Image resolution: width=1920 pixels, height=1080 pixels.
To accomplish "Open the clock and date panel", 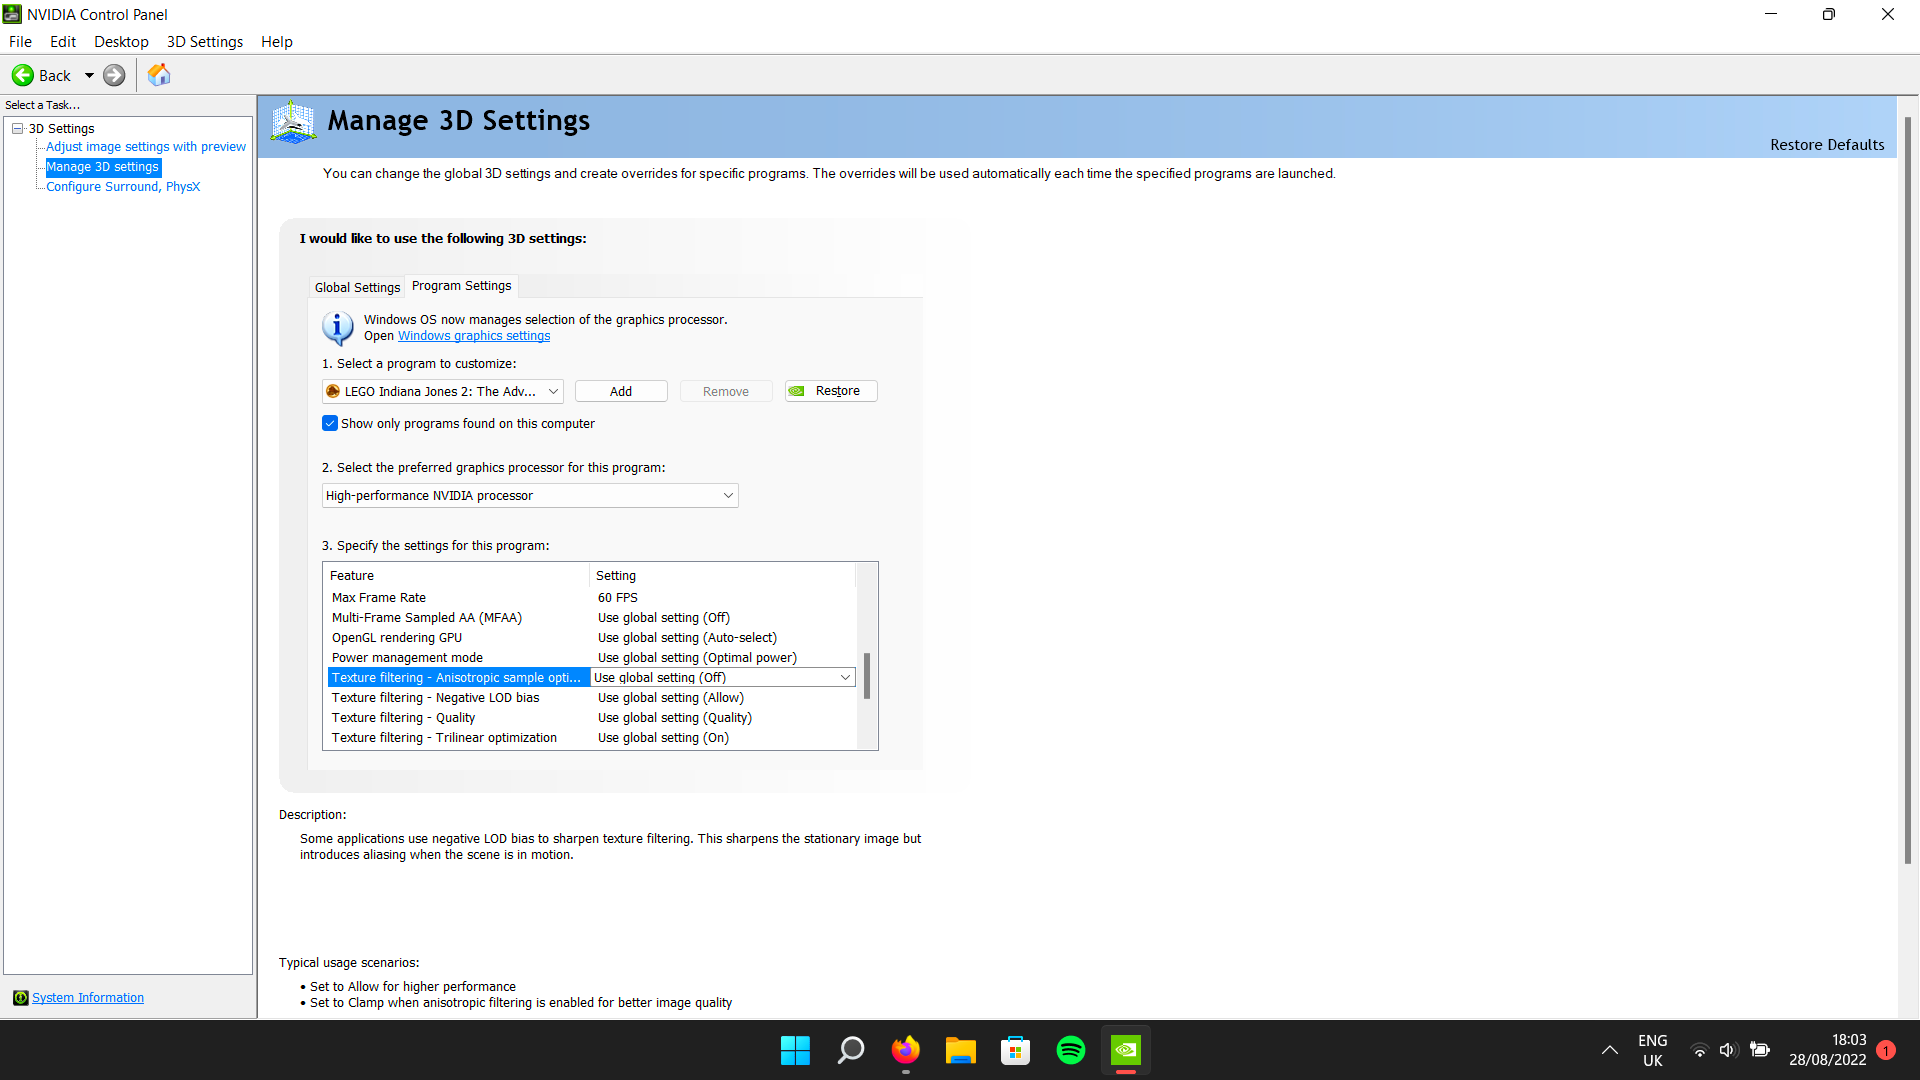I will coord(1827,1050).
